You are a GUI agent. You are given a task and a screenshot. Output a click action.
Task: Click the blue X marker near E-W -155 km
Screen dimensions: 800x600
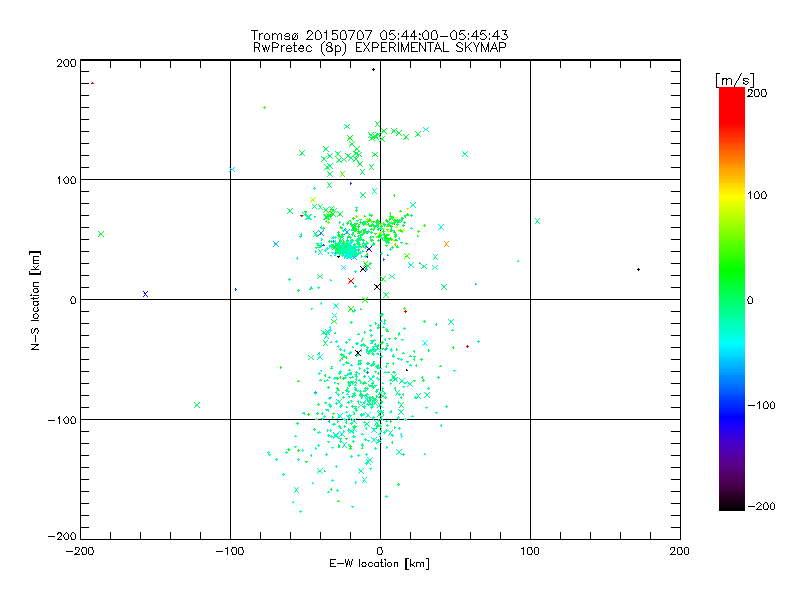(x=145, y=294)
